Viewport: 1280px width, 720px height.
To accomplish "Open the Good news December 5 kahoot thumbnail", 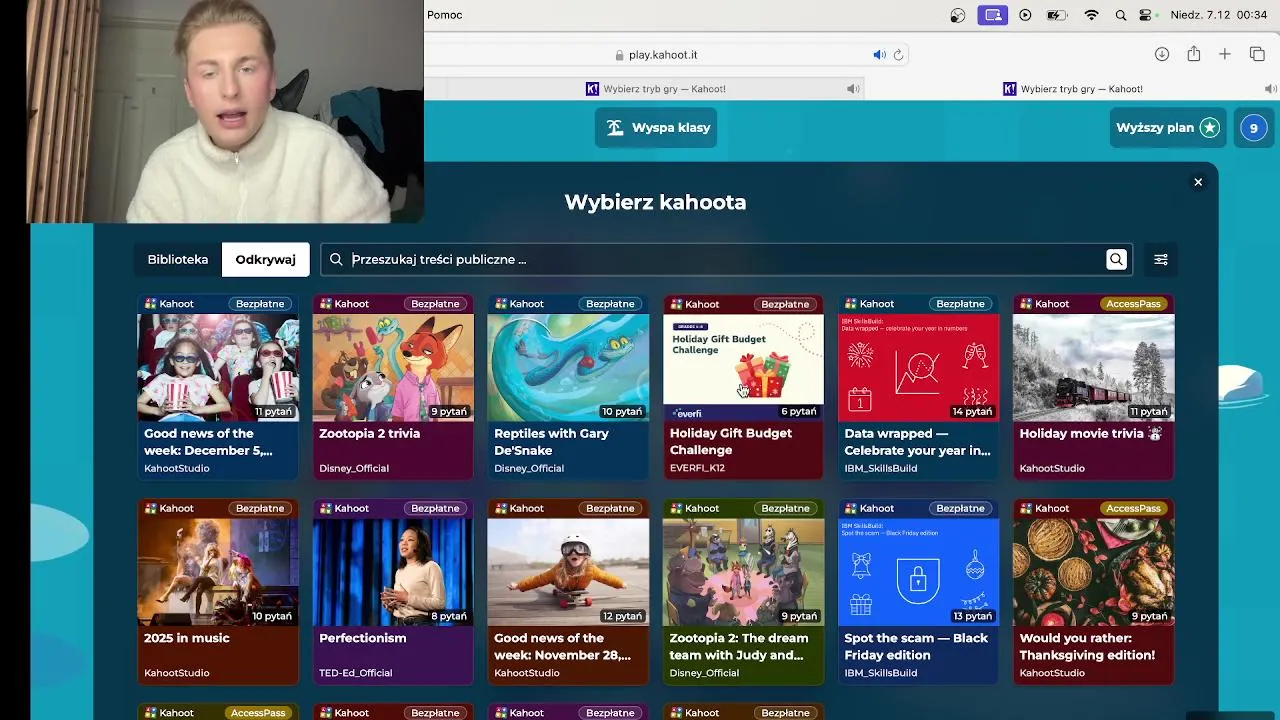I will click(218, 367).
